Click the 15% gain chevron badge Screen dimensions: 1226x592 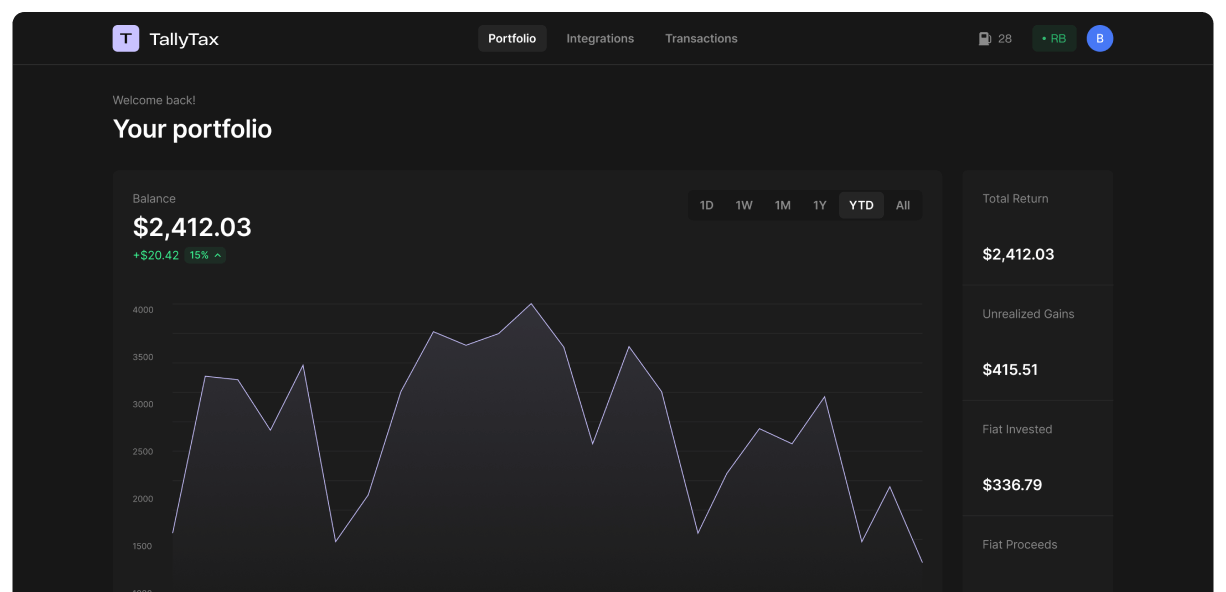205,255
